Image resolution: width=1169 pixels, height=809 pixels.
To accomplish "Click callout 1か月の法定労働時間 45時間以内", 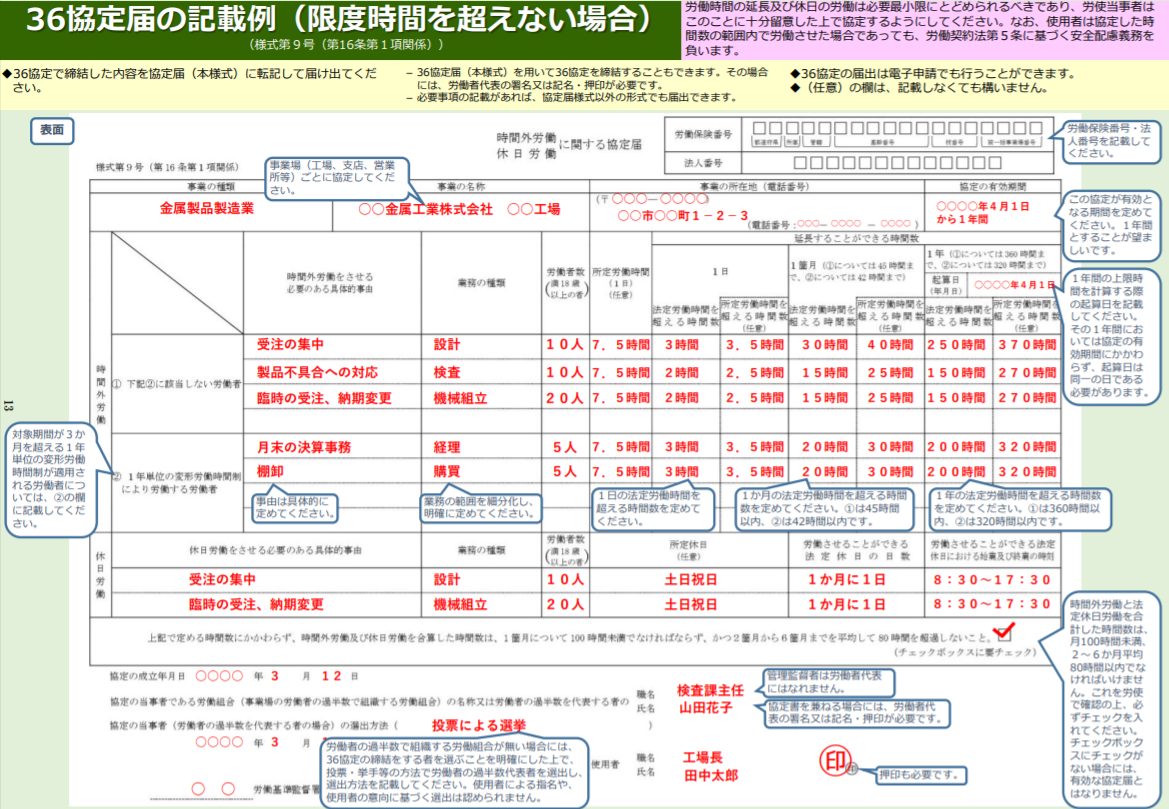I will (x=823, y=509).
